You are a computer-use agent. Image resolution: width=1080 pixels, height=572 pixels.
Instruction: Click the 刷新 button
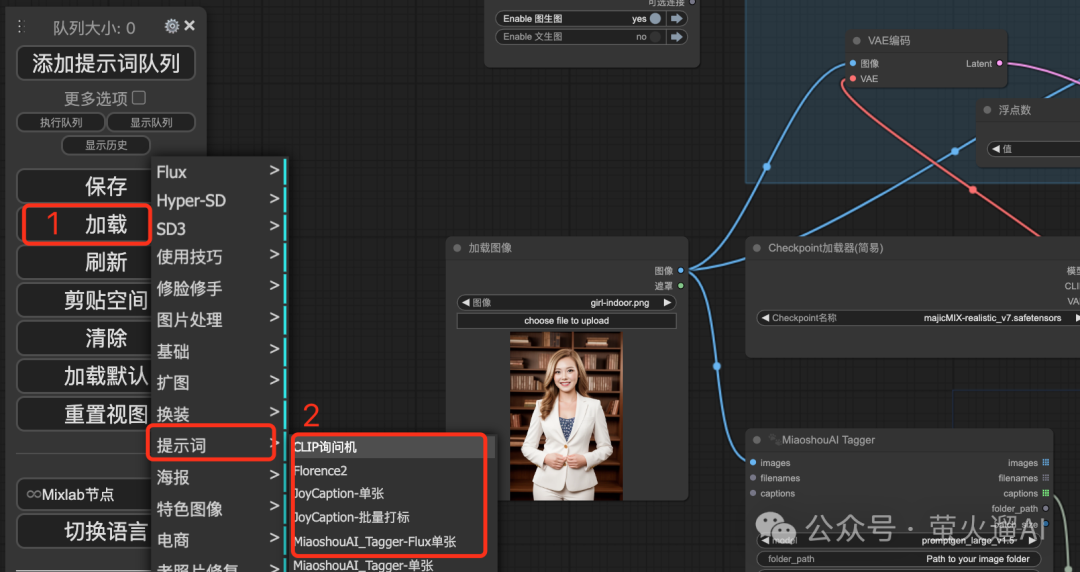tap(85, 262)
